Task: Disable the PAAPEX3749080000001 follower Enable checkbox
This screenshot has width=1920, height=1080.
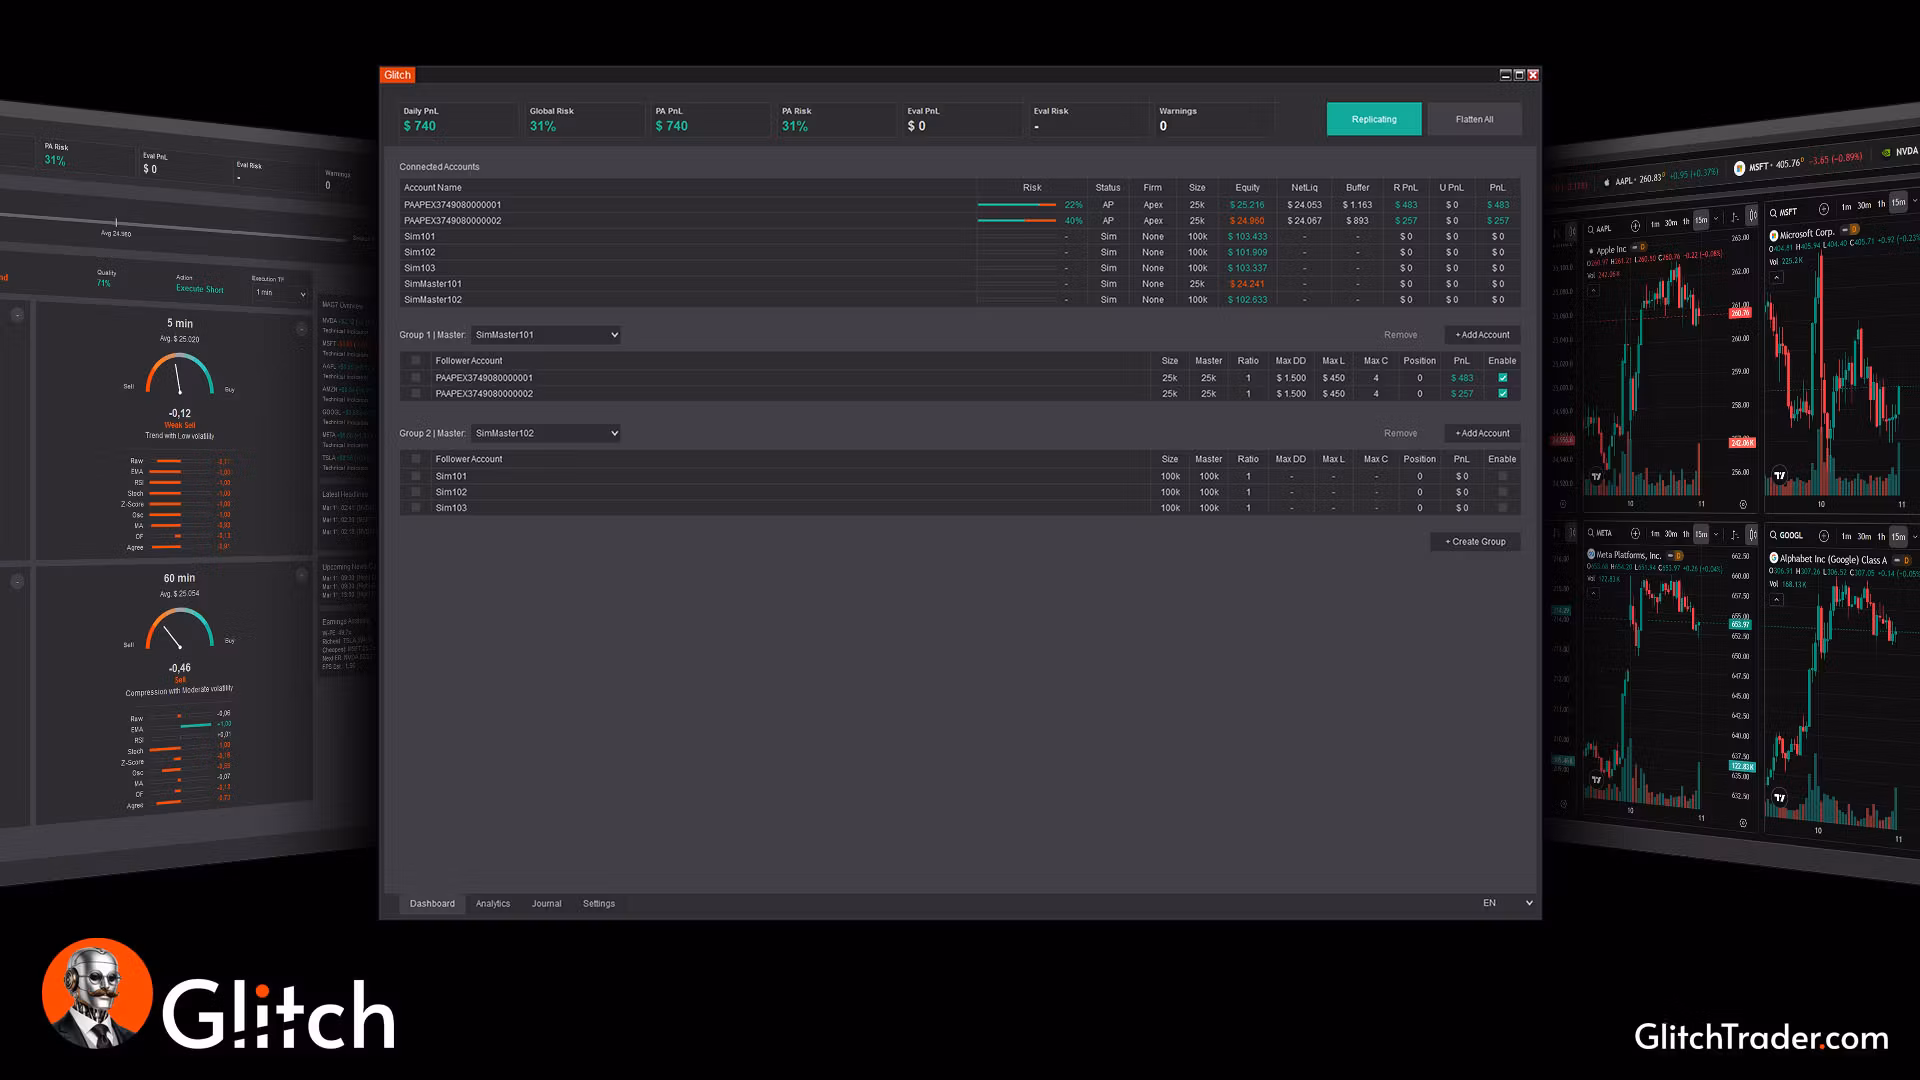Action: 1502,378
